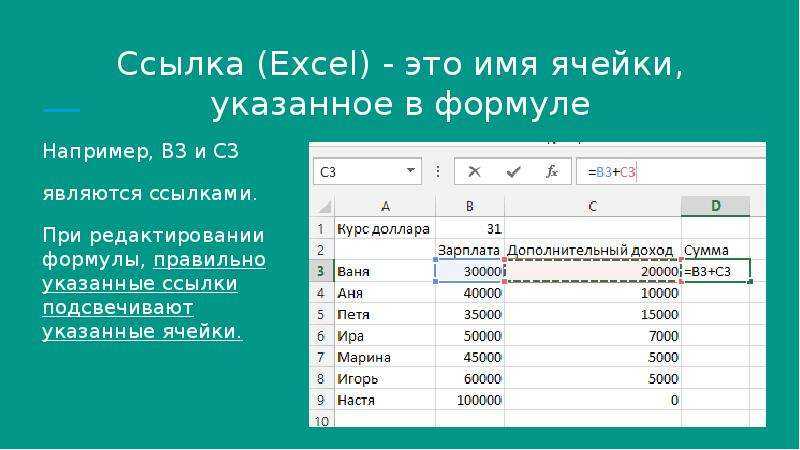Click the name cell 'Ира'

click(x=385, y=336)
